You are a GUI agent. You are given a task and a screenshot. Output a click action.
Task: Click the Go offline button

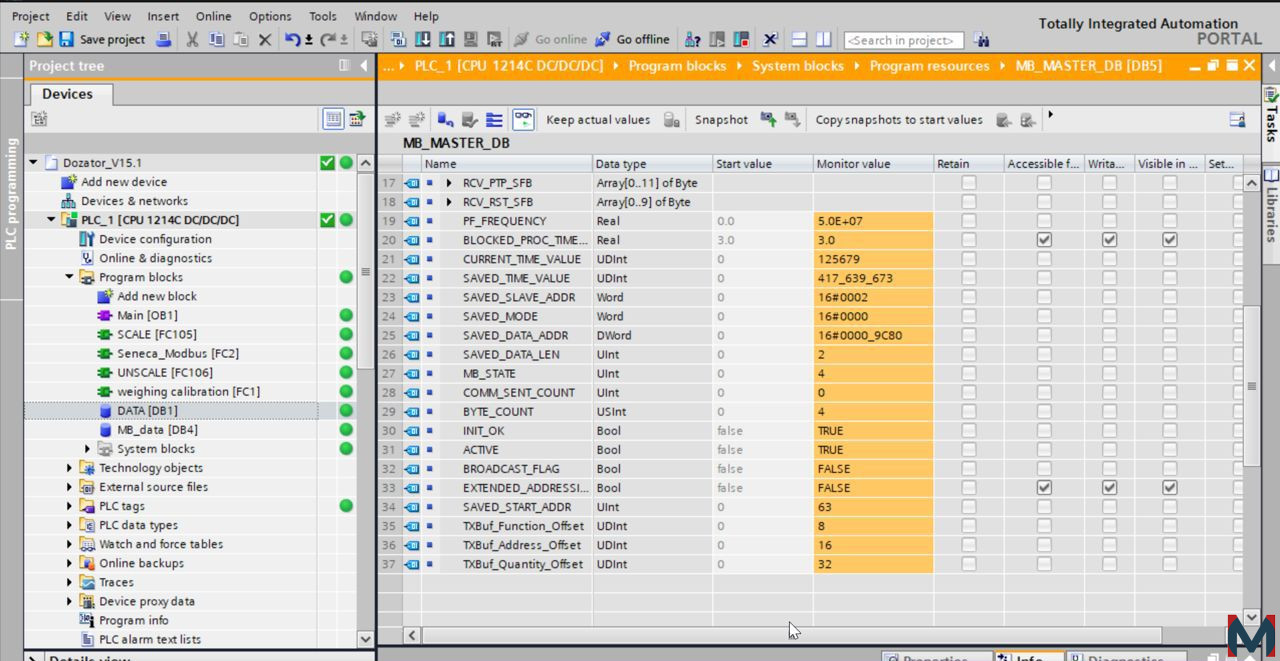632,39
